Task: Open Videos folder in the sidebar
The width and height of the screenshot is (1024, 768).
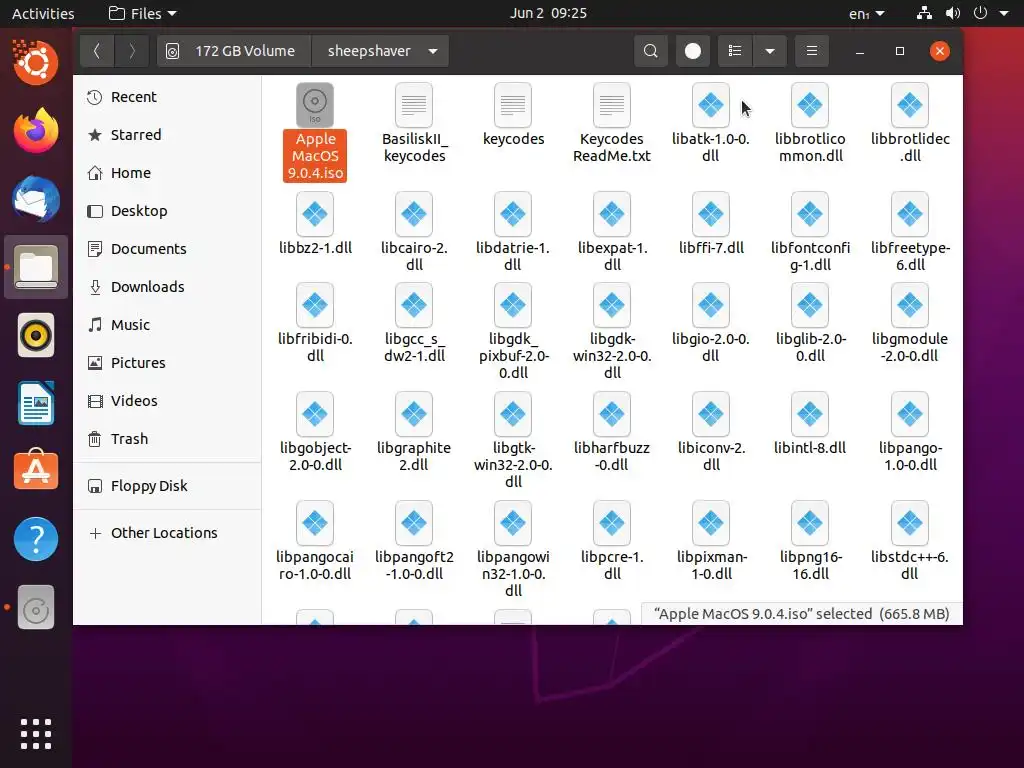Action: (x=168, y=400)
